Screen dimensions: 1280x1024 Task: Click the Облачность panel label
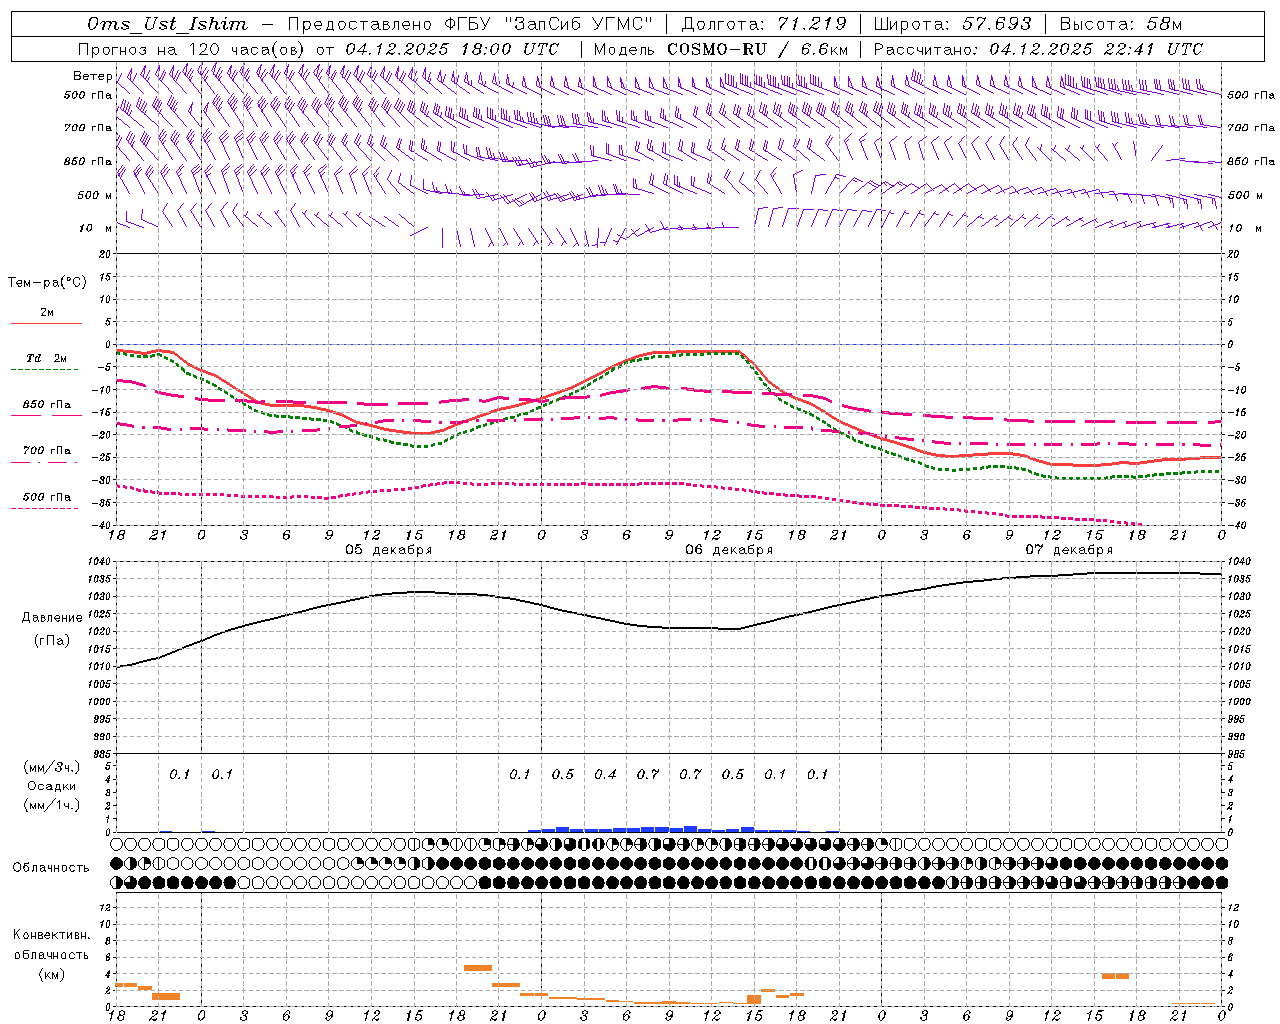point(51,868)
